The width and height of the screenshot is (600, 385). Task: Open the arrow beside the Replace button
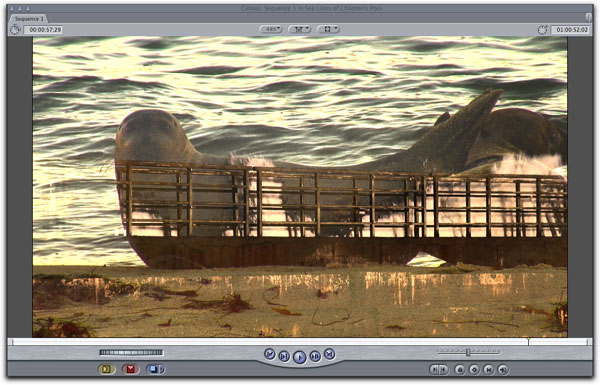162,369
